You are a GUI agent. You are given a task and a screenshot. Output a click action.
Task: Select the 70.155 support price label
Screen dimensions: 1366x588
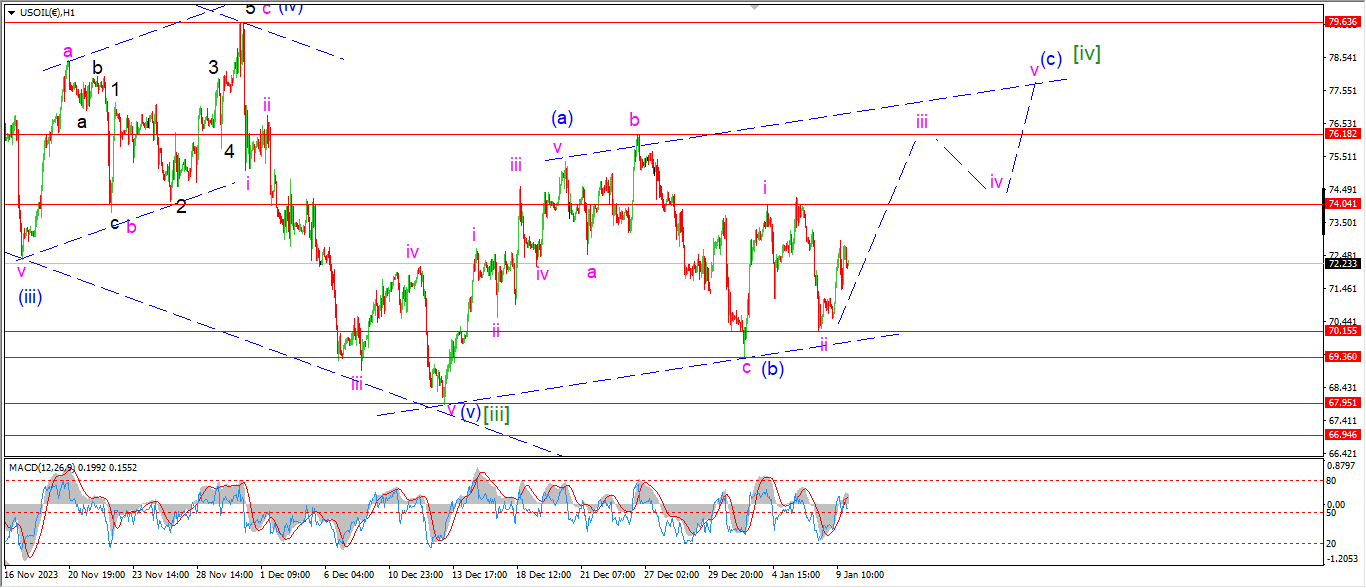coord(1341,331)
